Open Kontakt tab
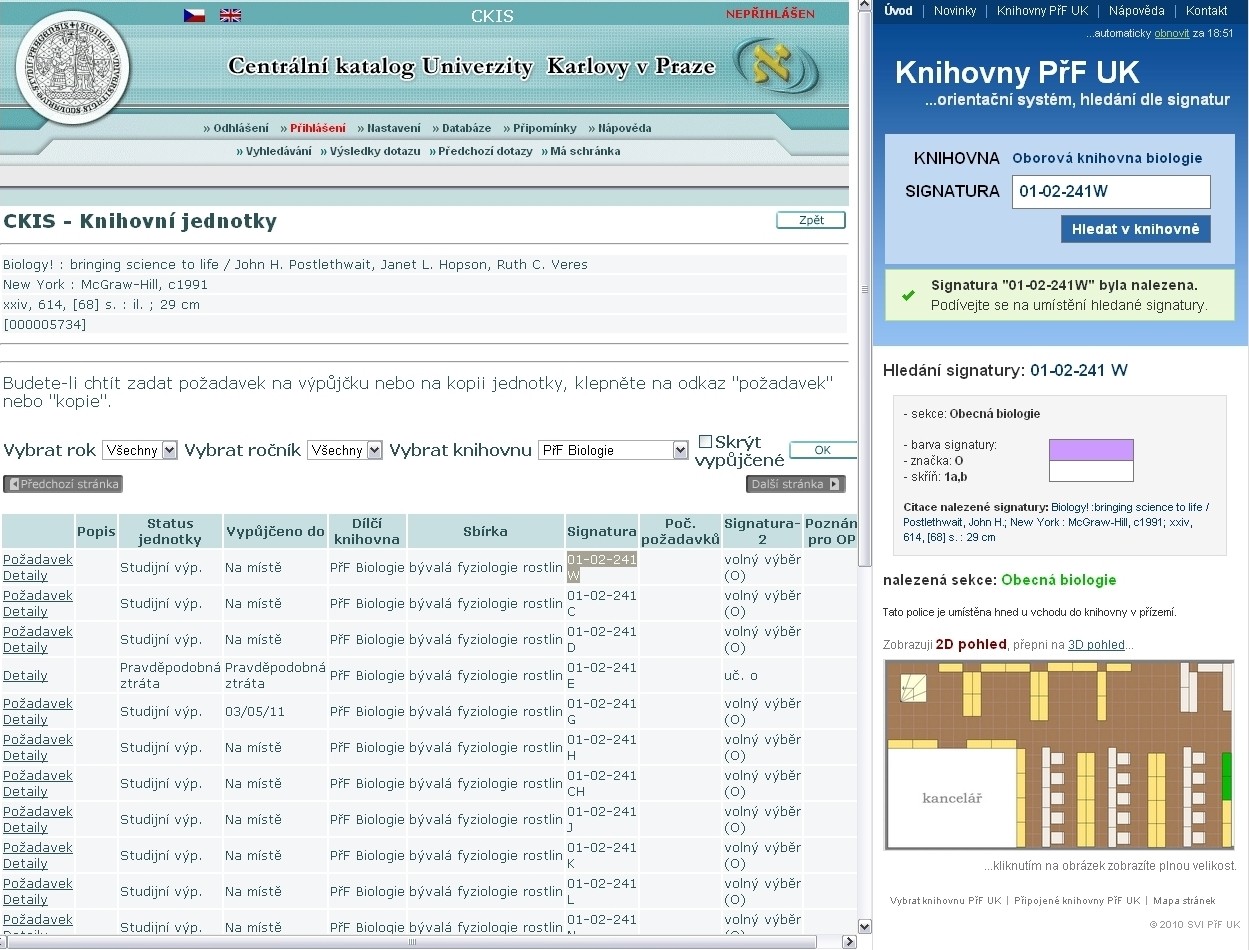 point(1206,11)
